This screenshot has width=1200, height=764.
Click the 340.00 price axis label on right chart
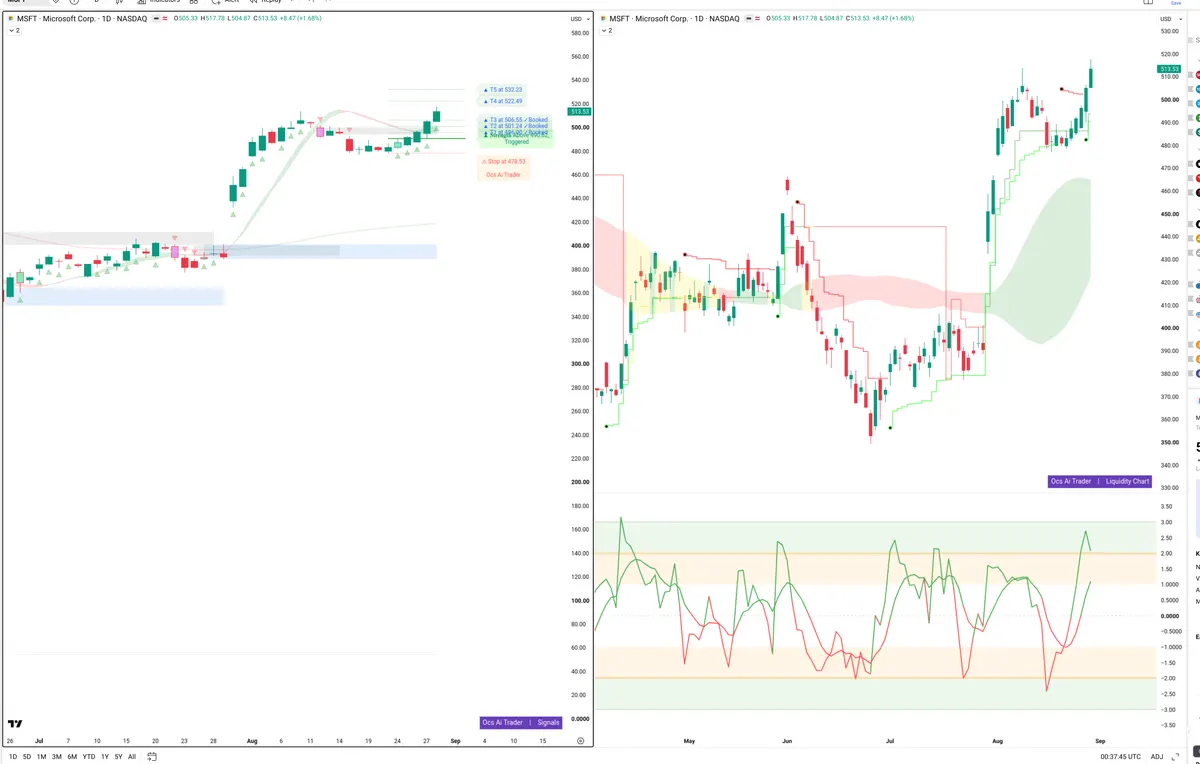pyautogui.click(x=1169, y=465)
